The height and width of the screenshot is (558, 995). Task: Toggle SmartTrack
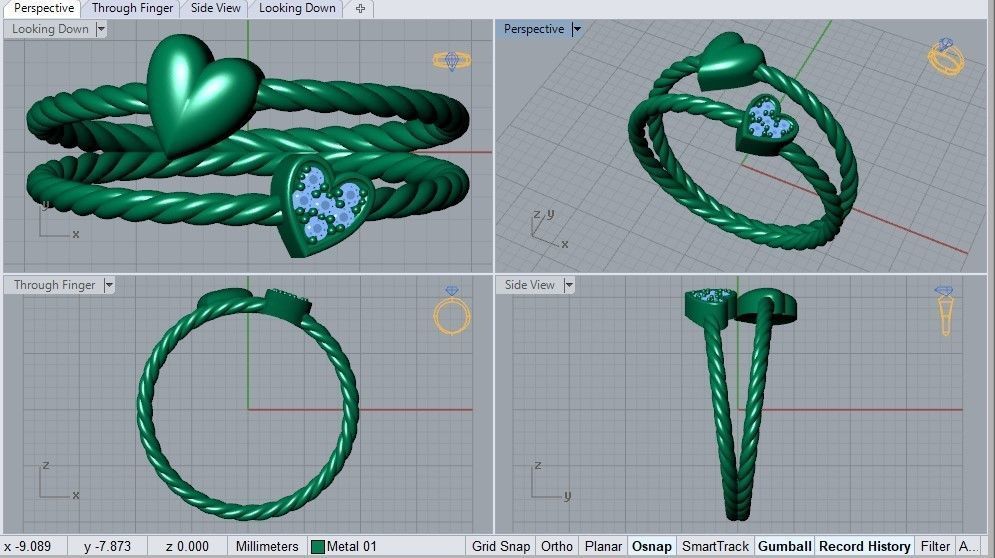(715, 547)
